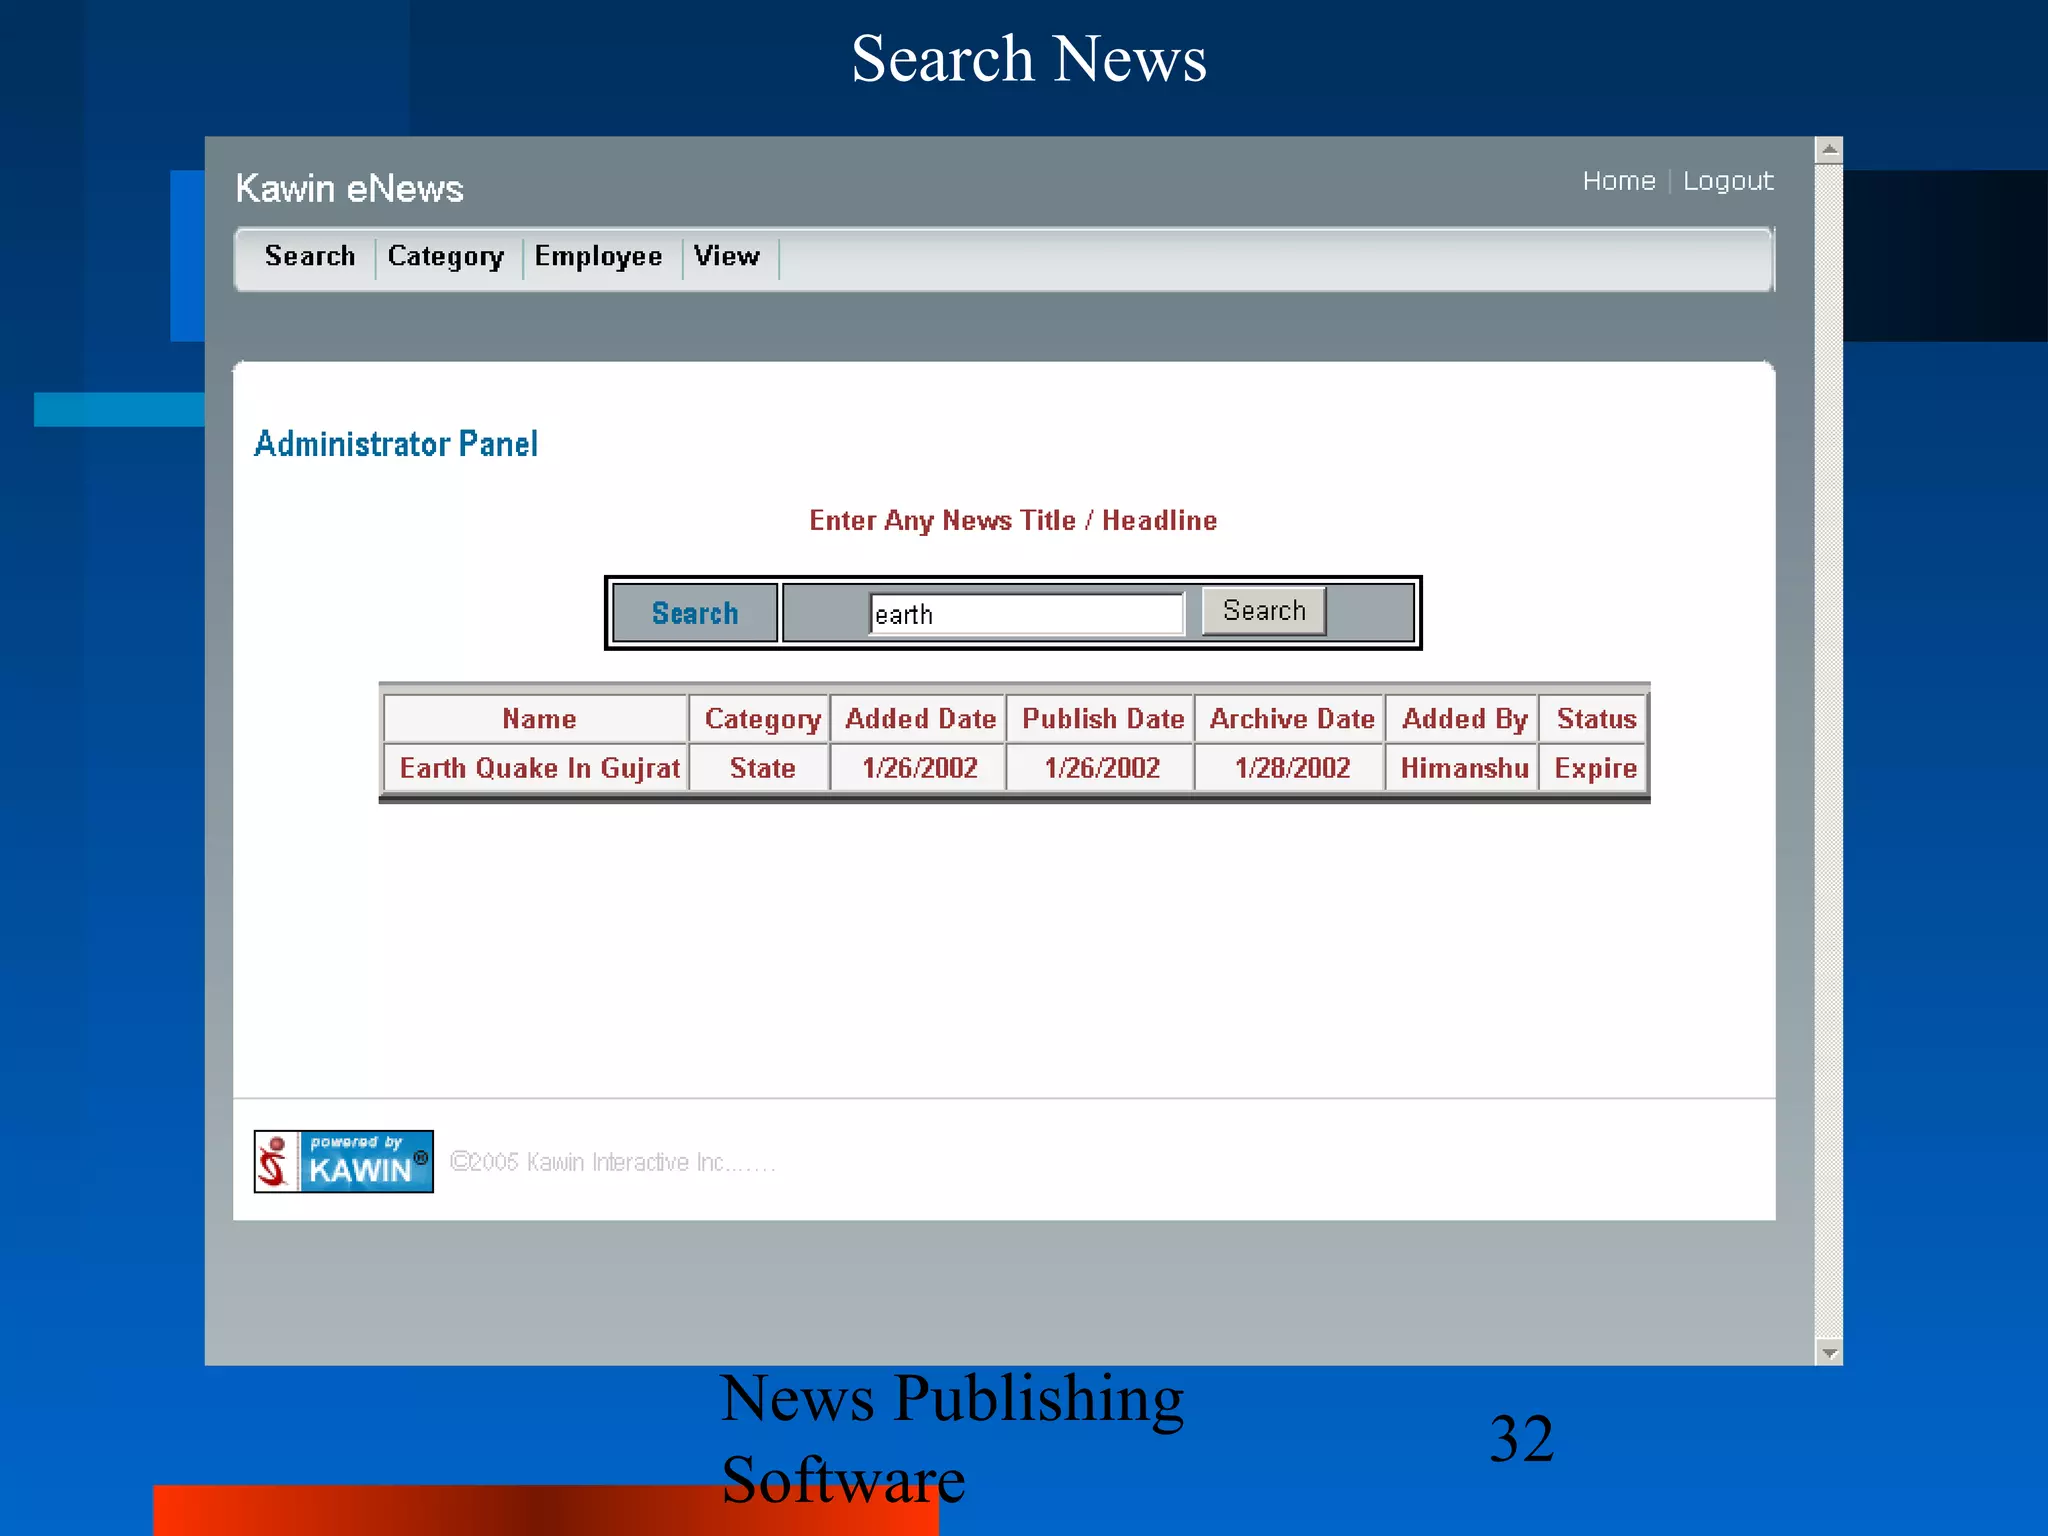
Task: Click the Logout link
Action: pos(1728,181)
